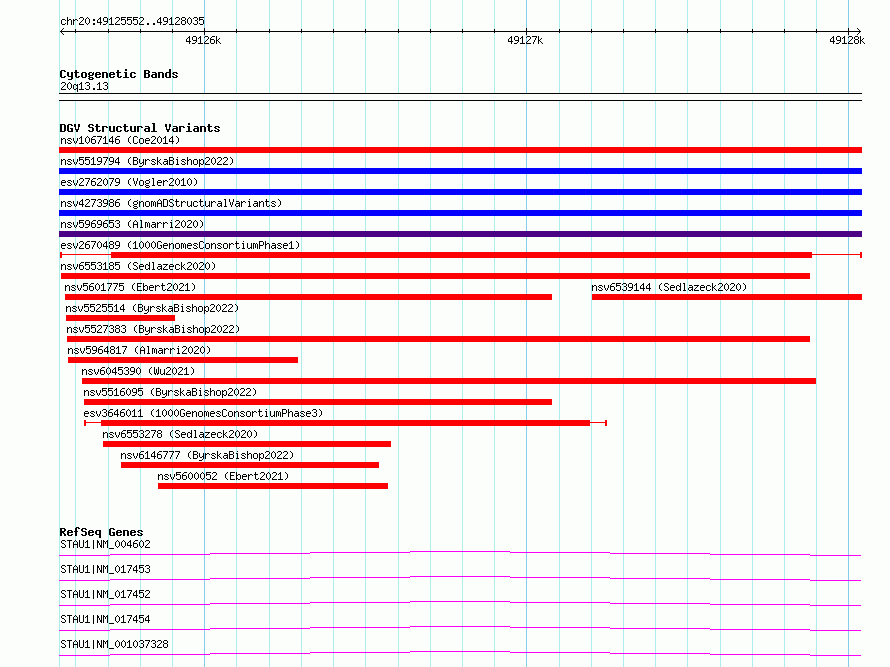Select the red bar under esv2670489
Screen dimensions: 890x667
tap(461, 255)
